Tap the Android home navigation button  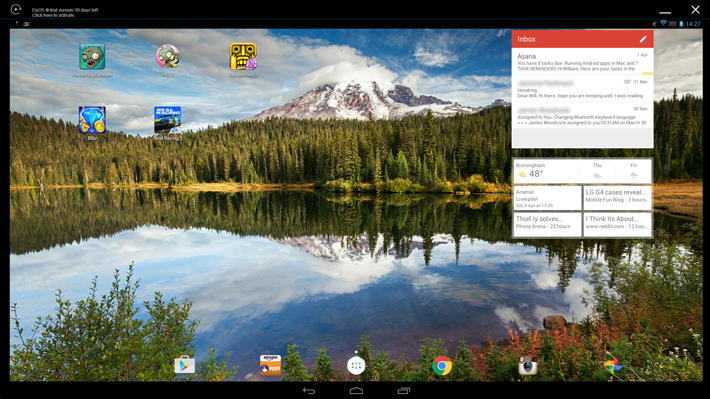pyautogui.click(x=356, y=391)
